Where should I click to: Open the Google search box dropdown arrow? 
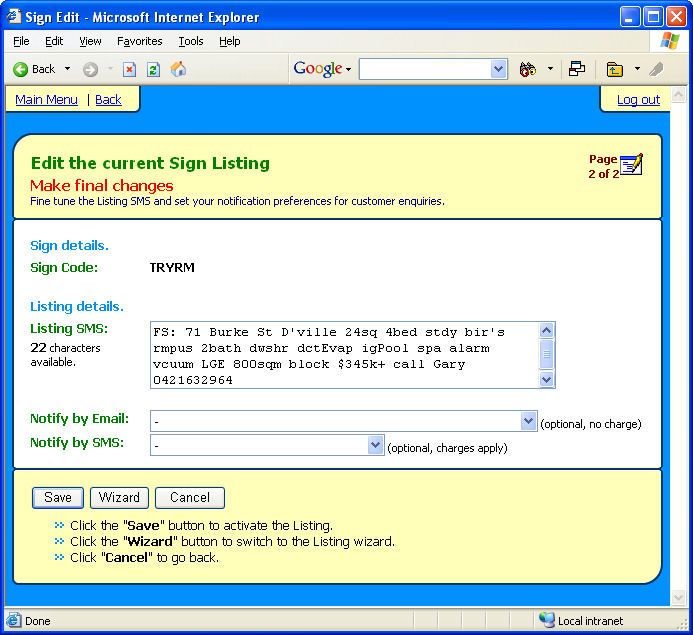(498, 69)
